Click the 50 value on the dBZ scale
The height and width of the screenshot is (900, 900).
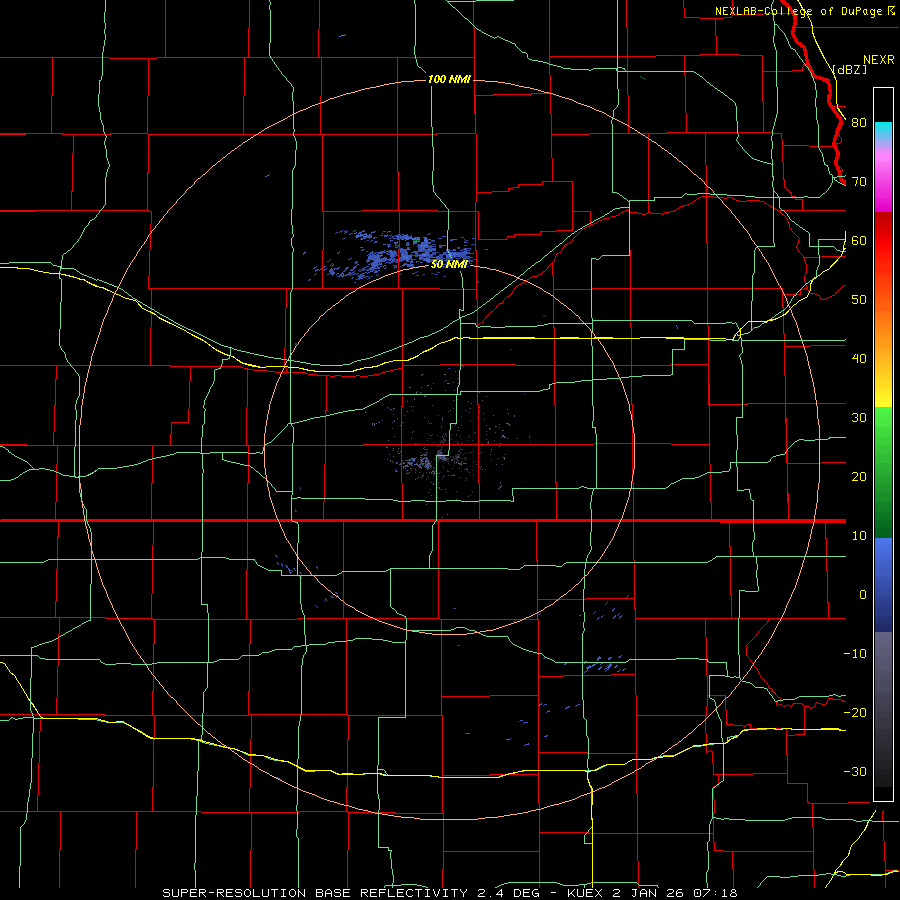pos(859,300)
